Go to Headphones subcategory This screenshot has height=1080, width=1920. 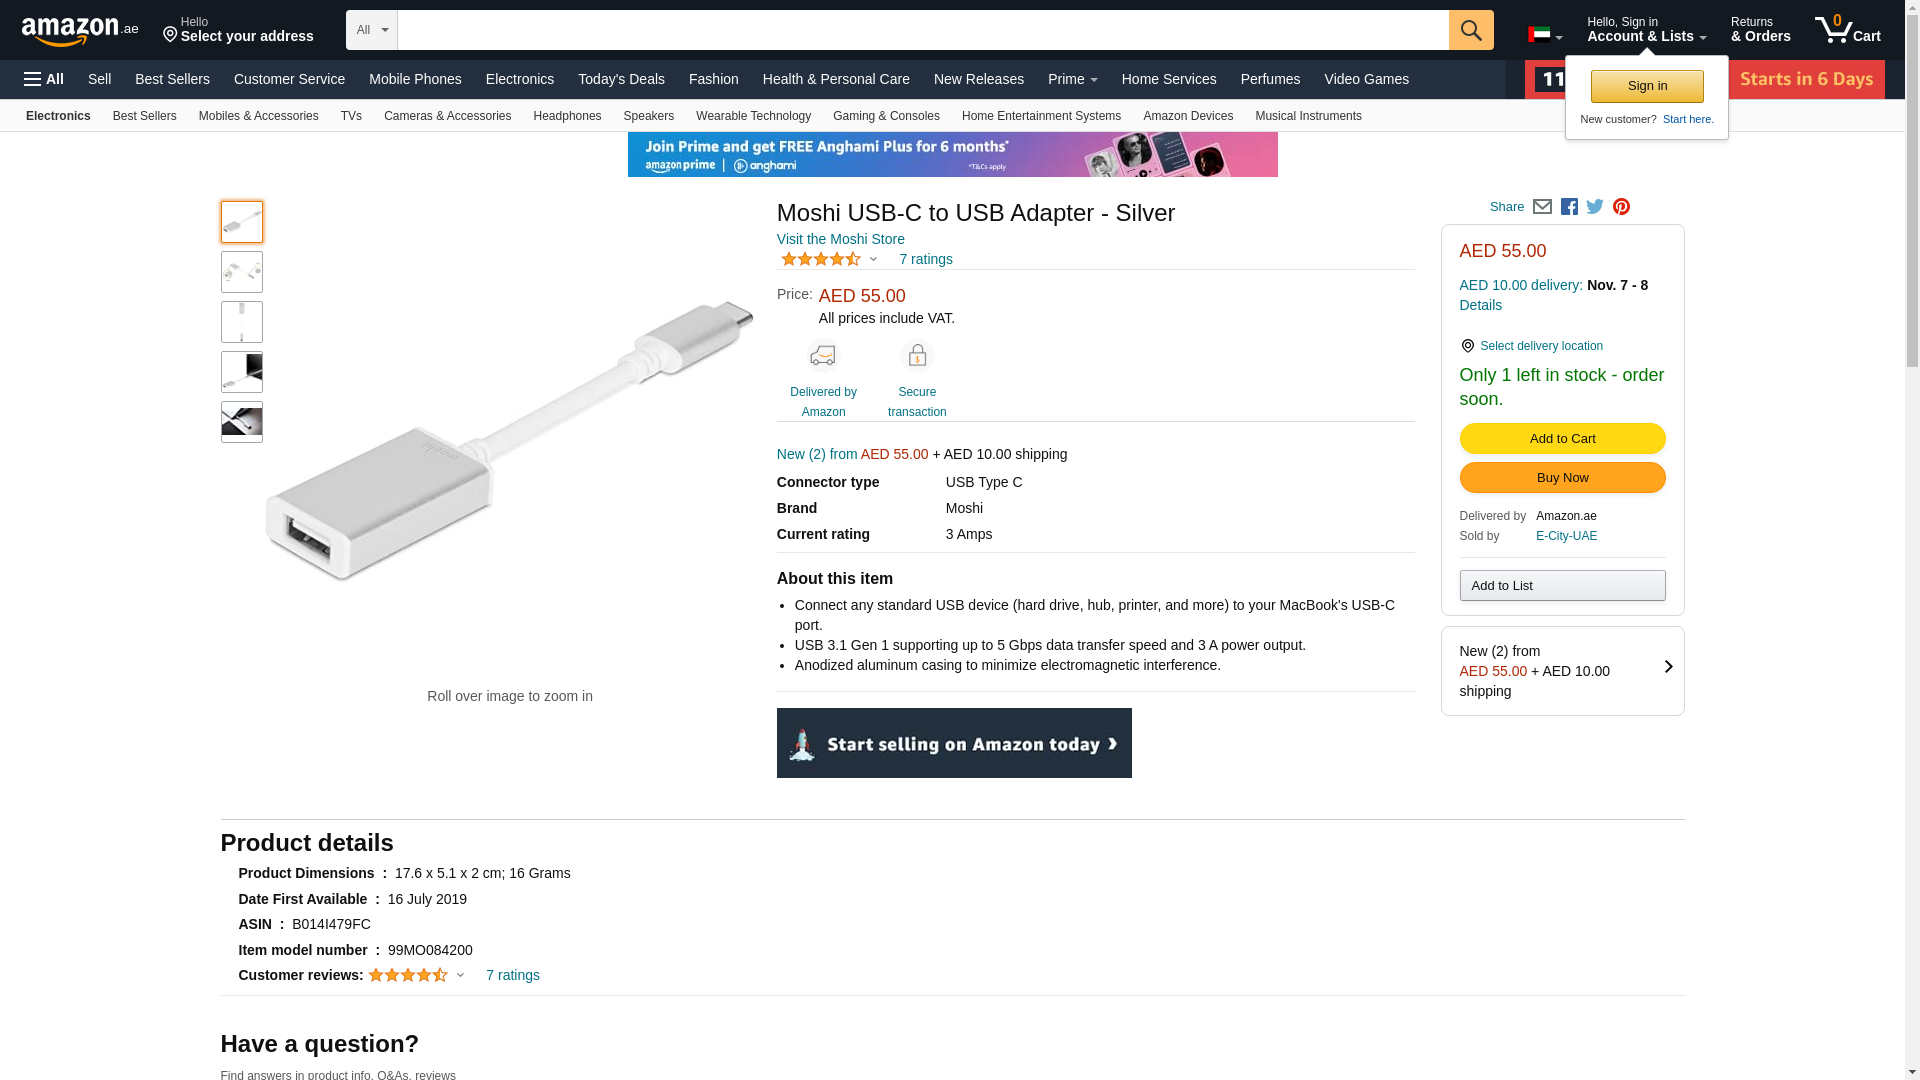pos(567,116)
